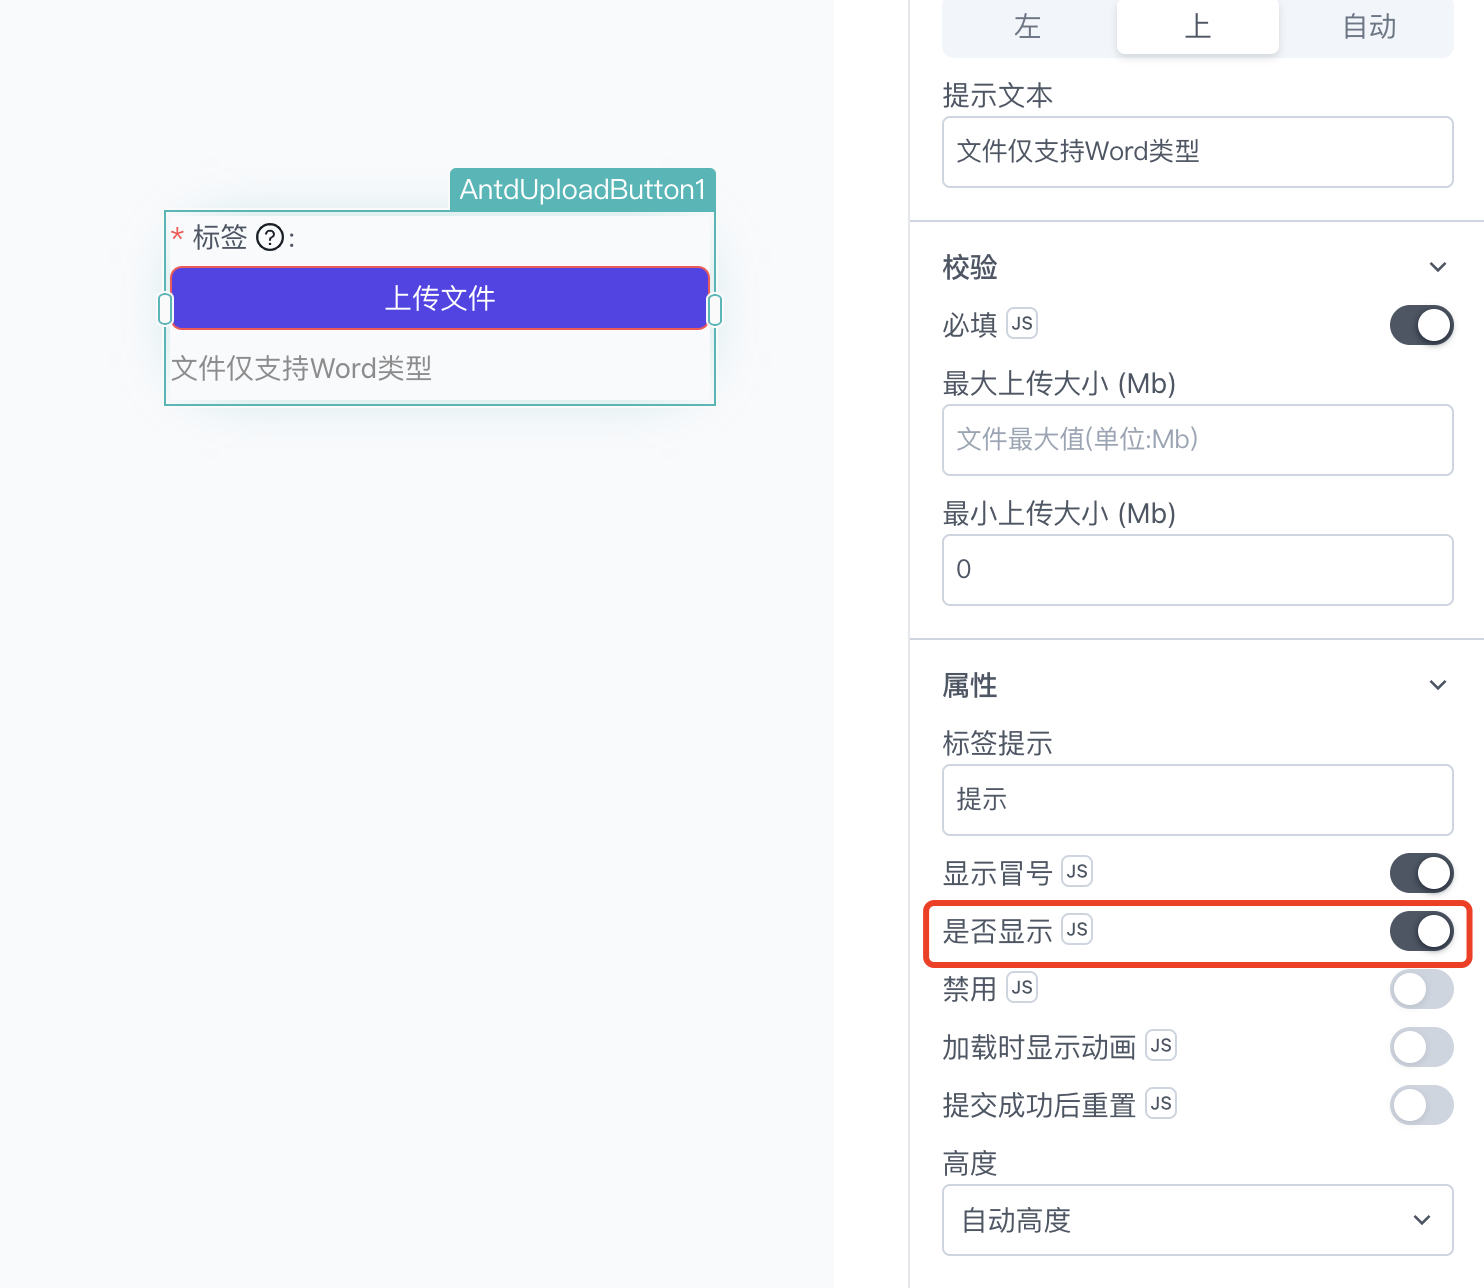Screen dimensions: 1484x1288
Task: Click the JS icon next to 加载时显示动画
Action: (1161, 1045)
